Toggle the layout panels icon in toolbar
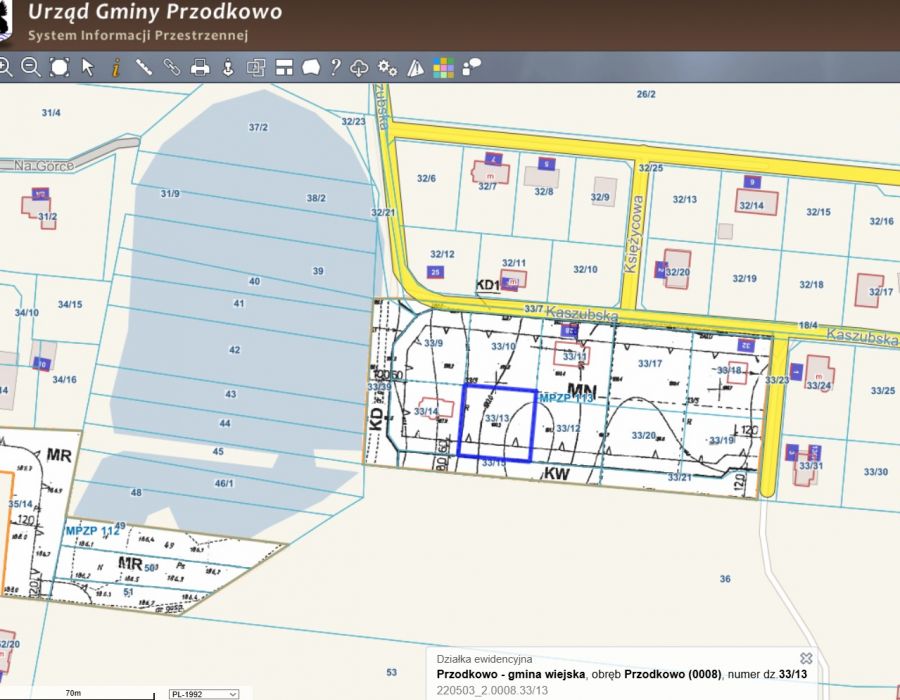Viewport: 900px width, 700px height. (x=284, y=67)
